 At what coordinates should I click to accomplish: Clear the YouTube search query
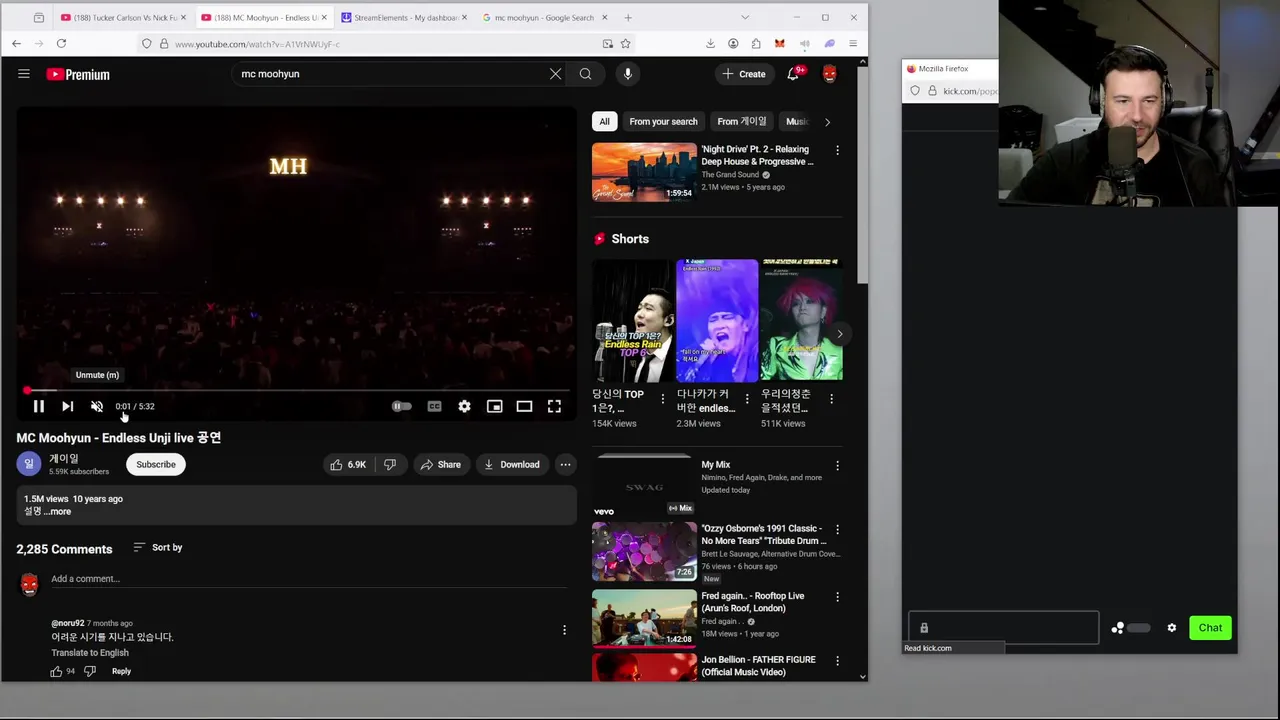[x=555, y=74]
